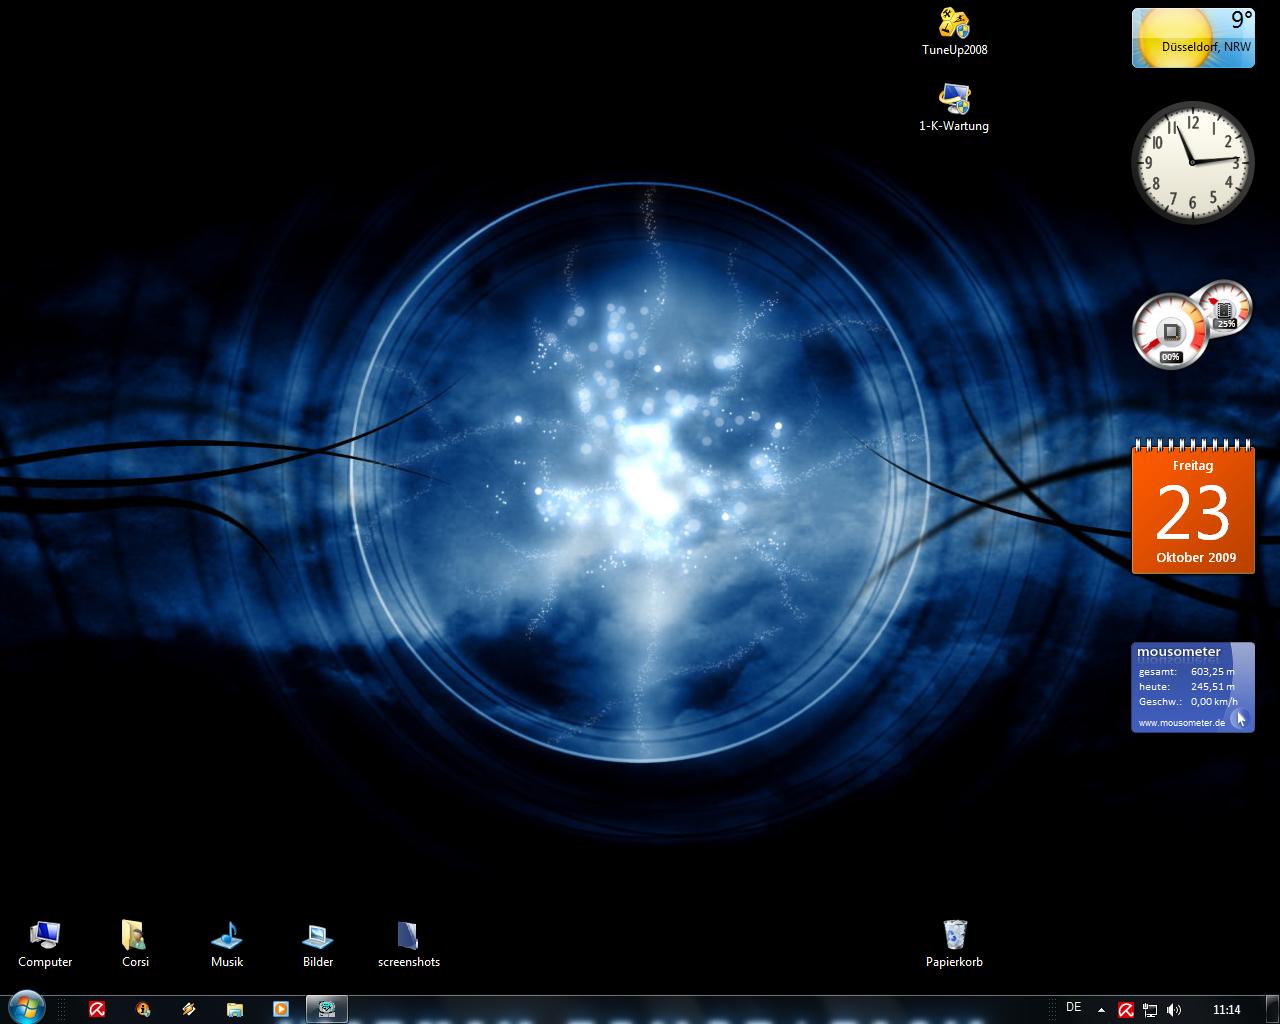
Task: Open the Windows Start menu
Action: click(x=26, y=1008)
